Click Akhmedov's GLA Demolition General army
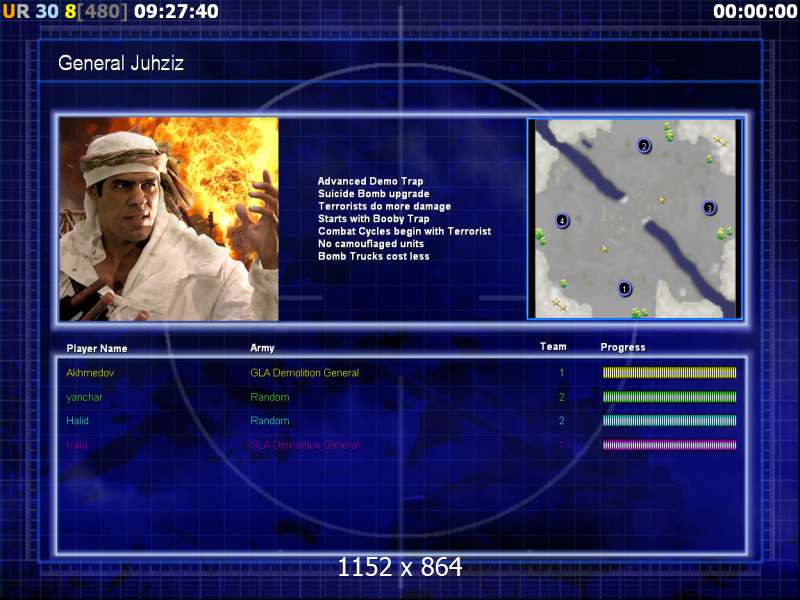 point(305,373)
